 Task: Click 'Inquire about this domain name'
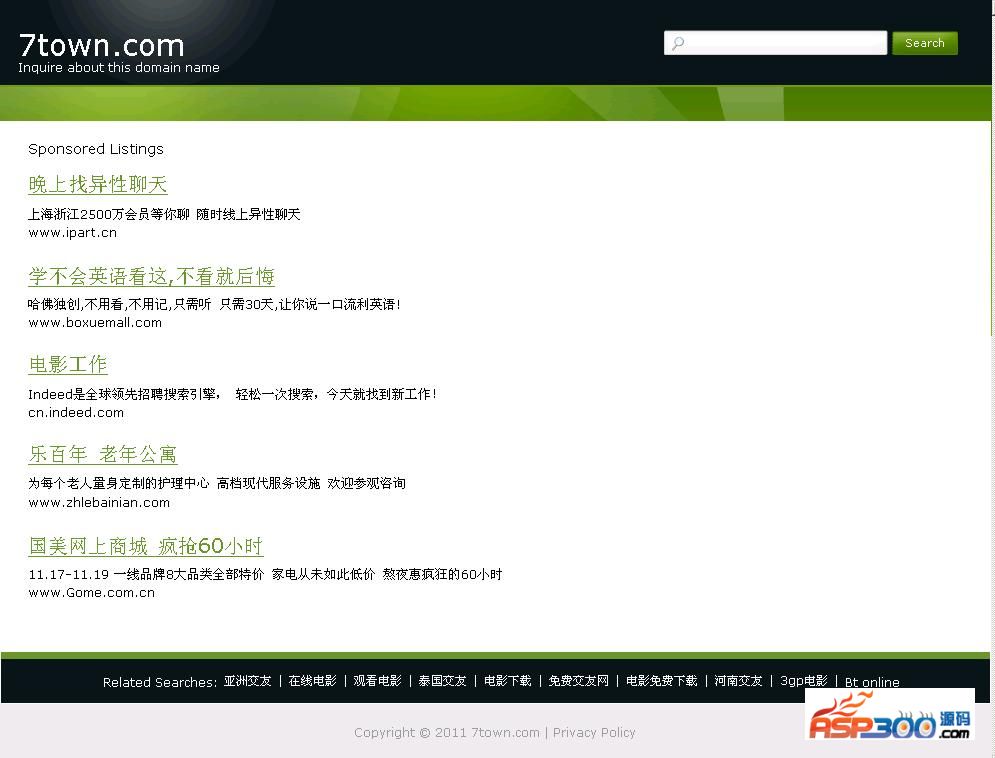click(x=119, y=67)
